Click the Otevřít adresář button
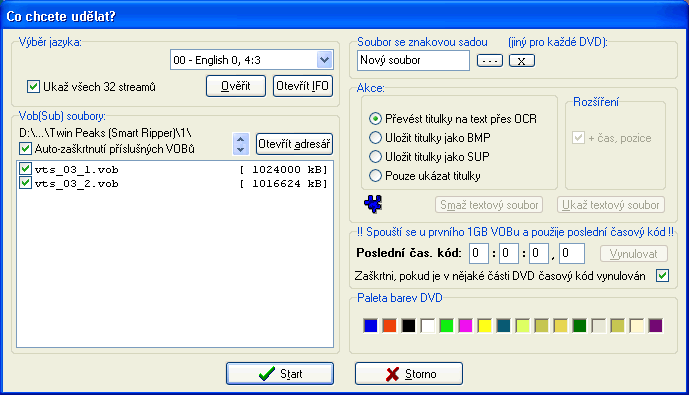 tap(294, 144)
